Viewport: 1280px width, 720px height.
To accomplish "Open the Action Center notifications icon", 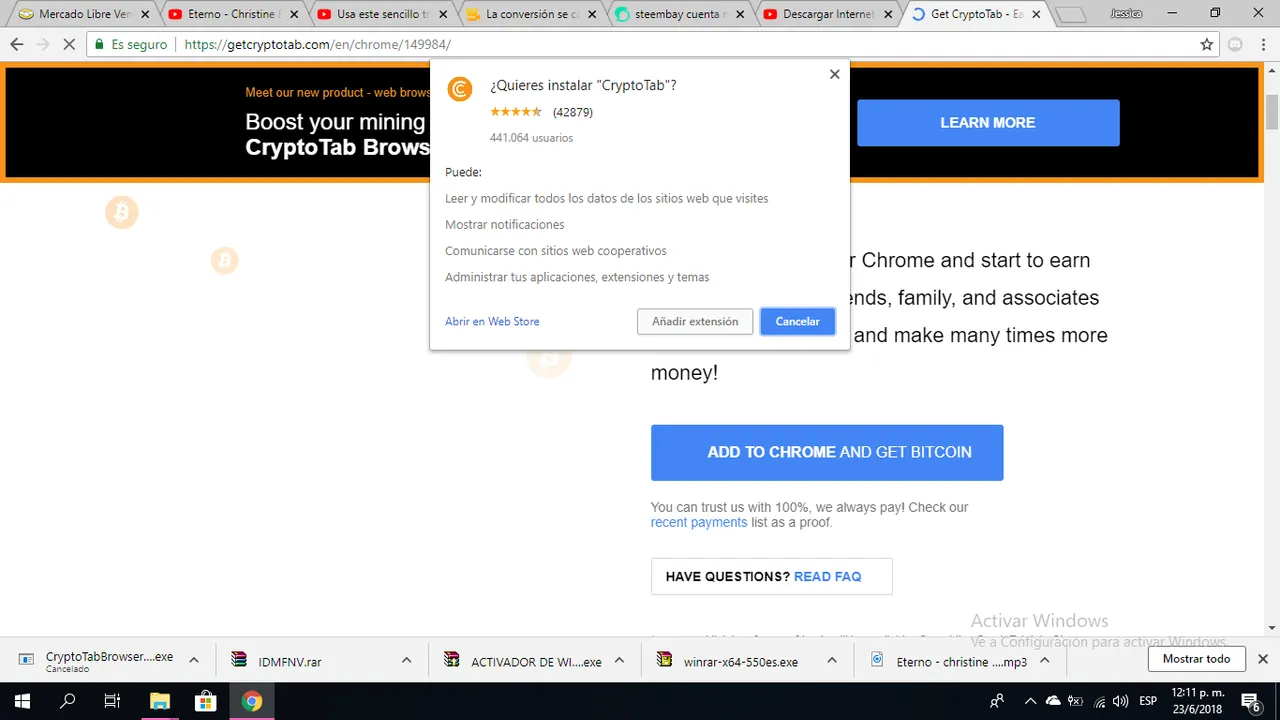I will 1251,701.
